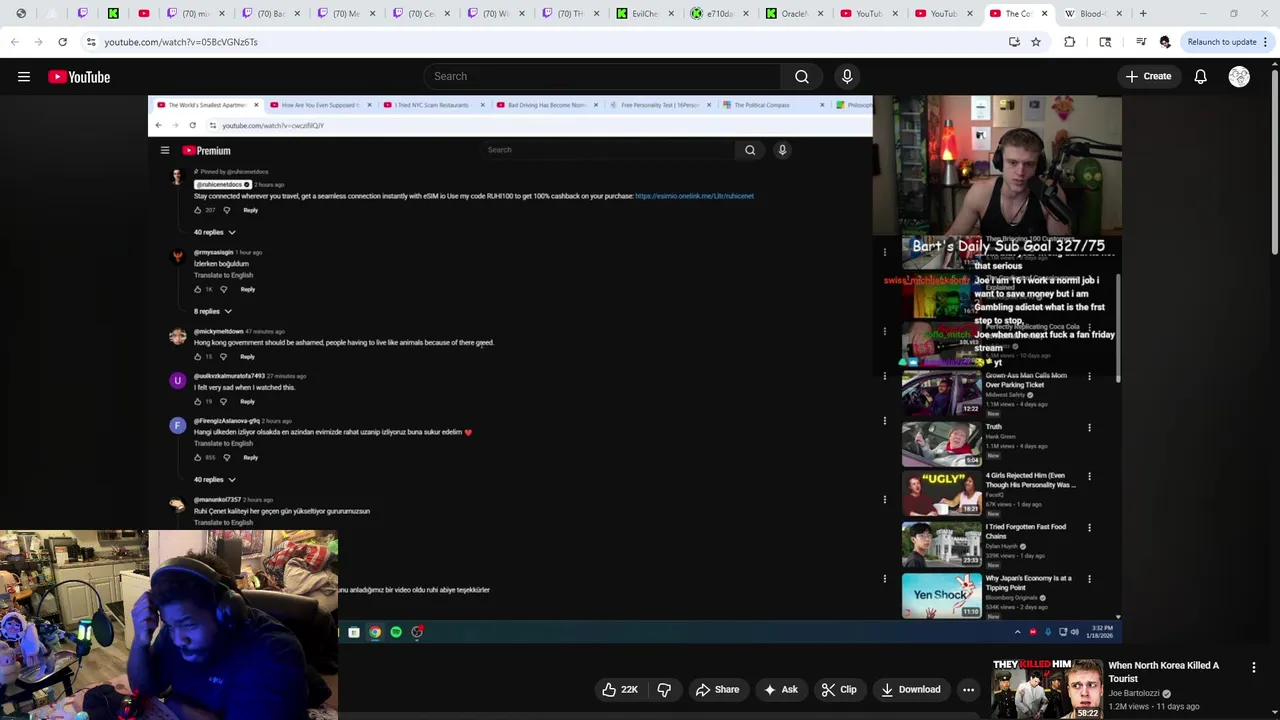The image size is (1280, 720).
Task: Open the Chrome profile avatar
Action: 1165,42
